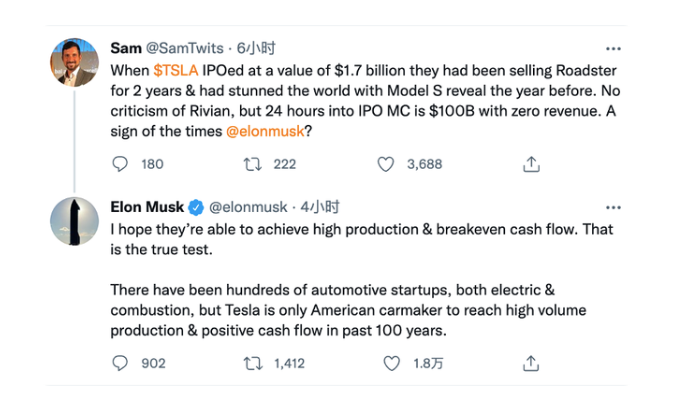
Task: Like Sam's tweet with heart icon
Action: 386,164
